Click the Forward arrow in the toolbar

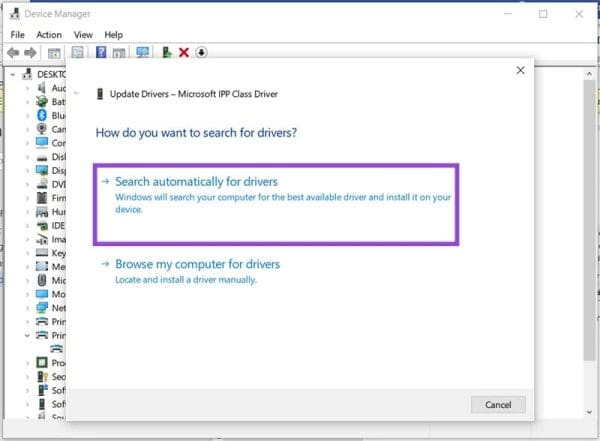(30, 52)
